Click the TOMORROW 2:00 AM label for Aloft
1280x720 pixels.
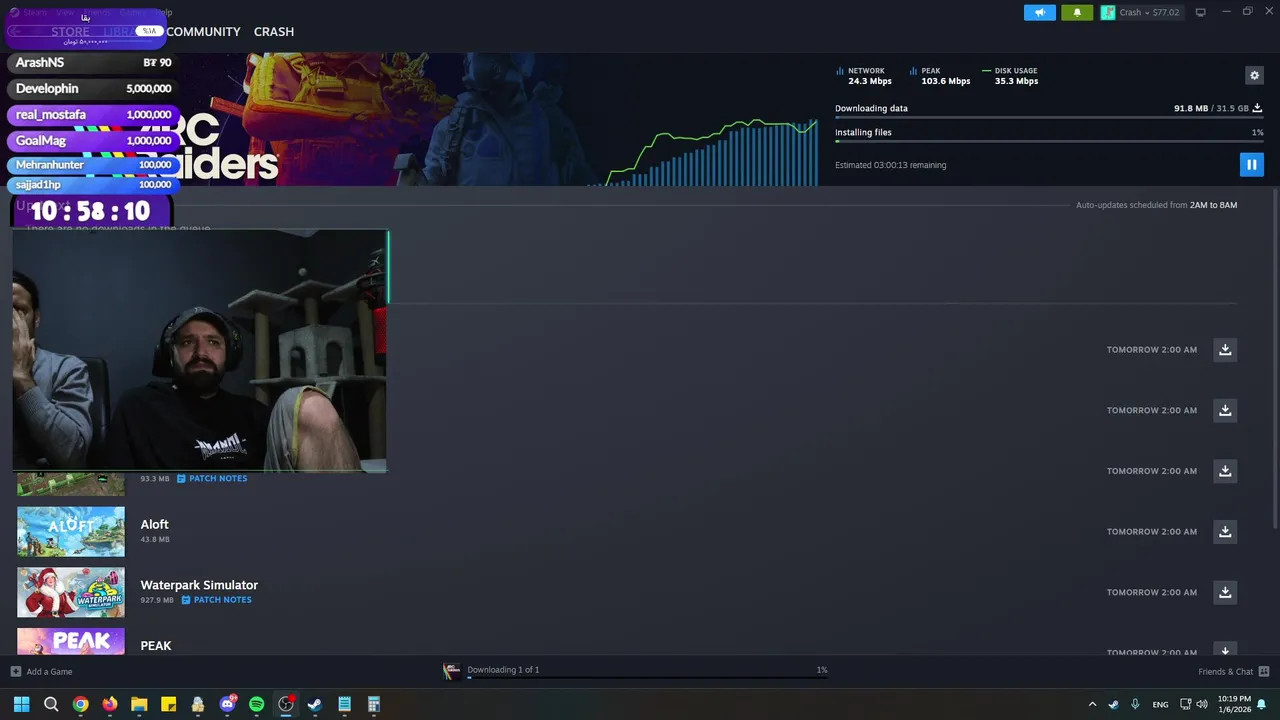click(x=1151, y=532)
